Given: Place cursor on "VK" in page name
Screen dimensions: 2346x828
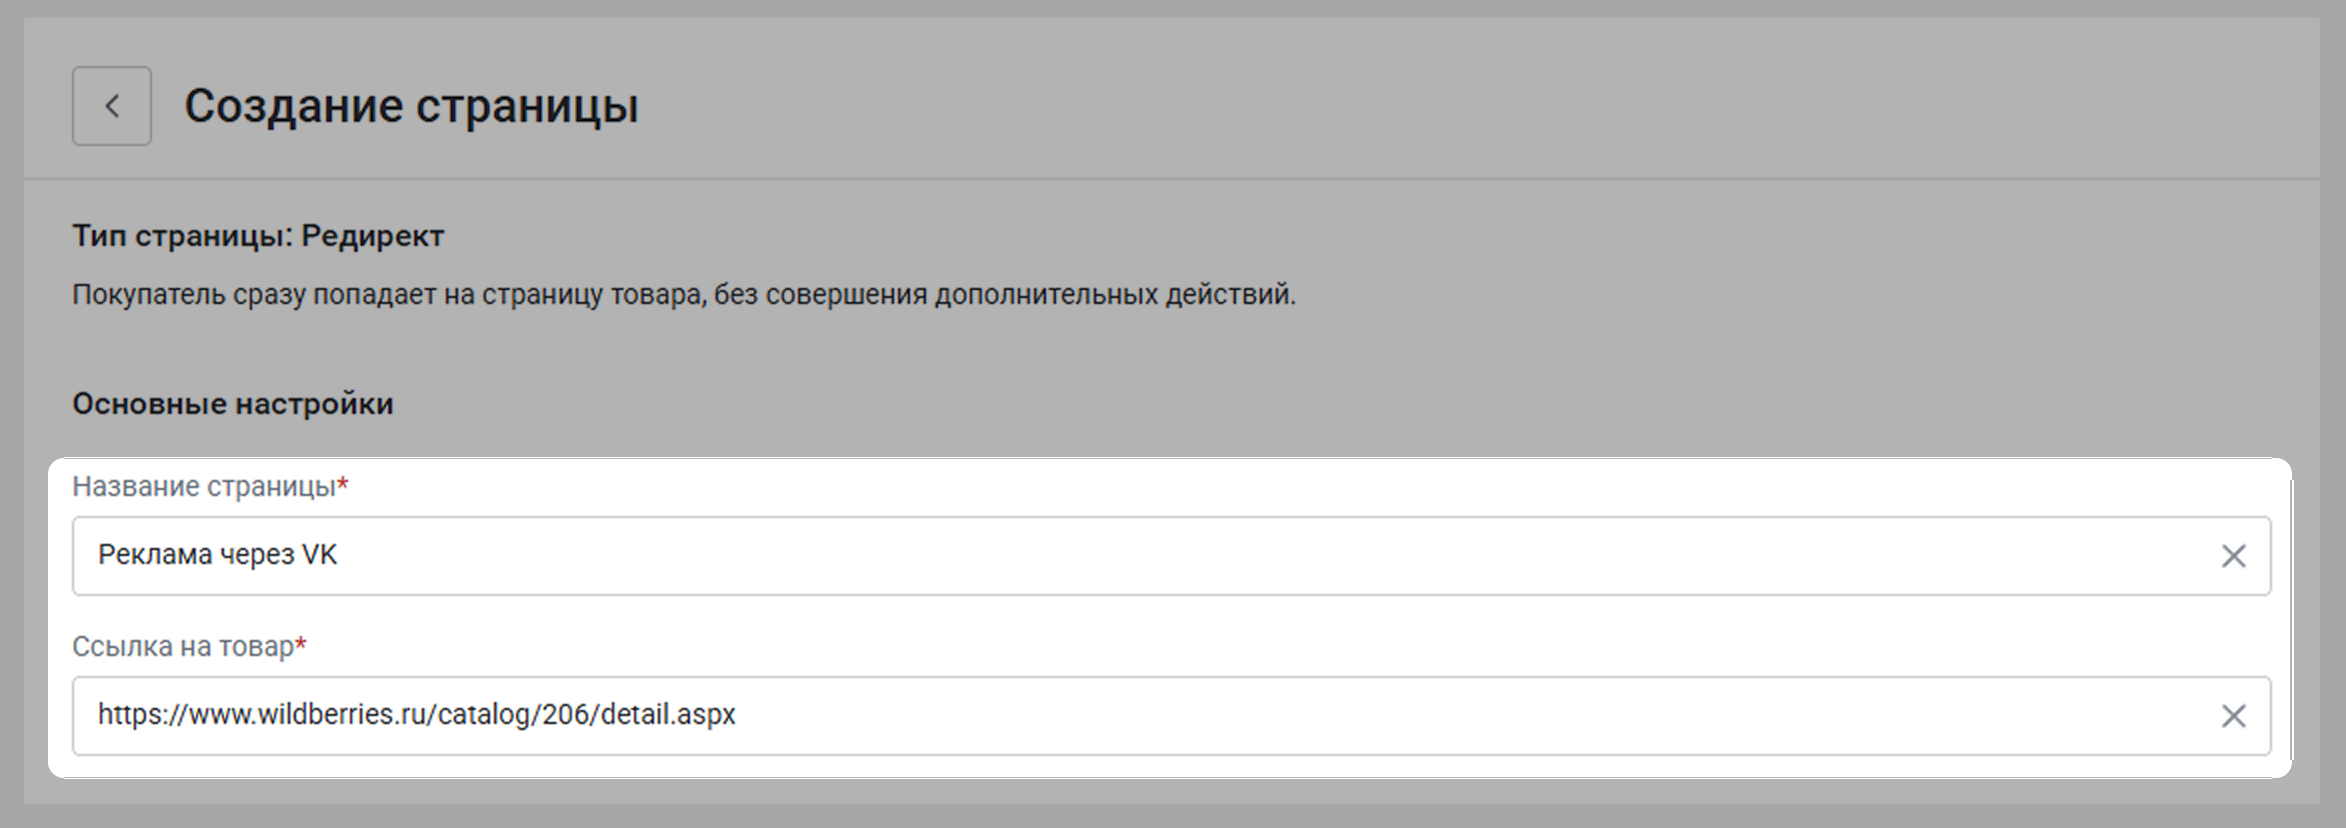Looking at the screenshot, I should [x=319, y=555].
